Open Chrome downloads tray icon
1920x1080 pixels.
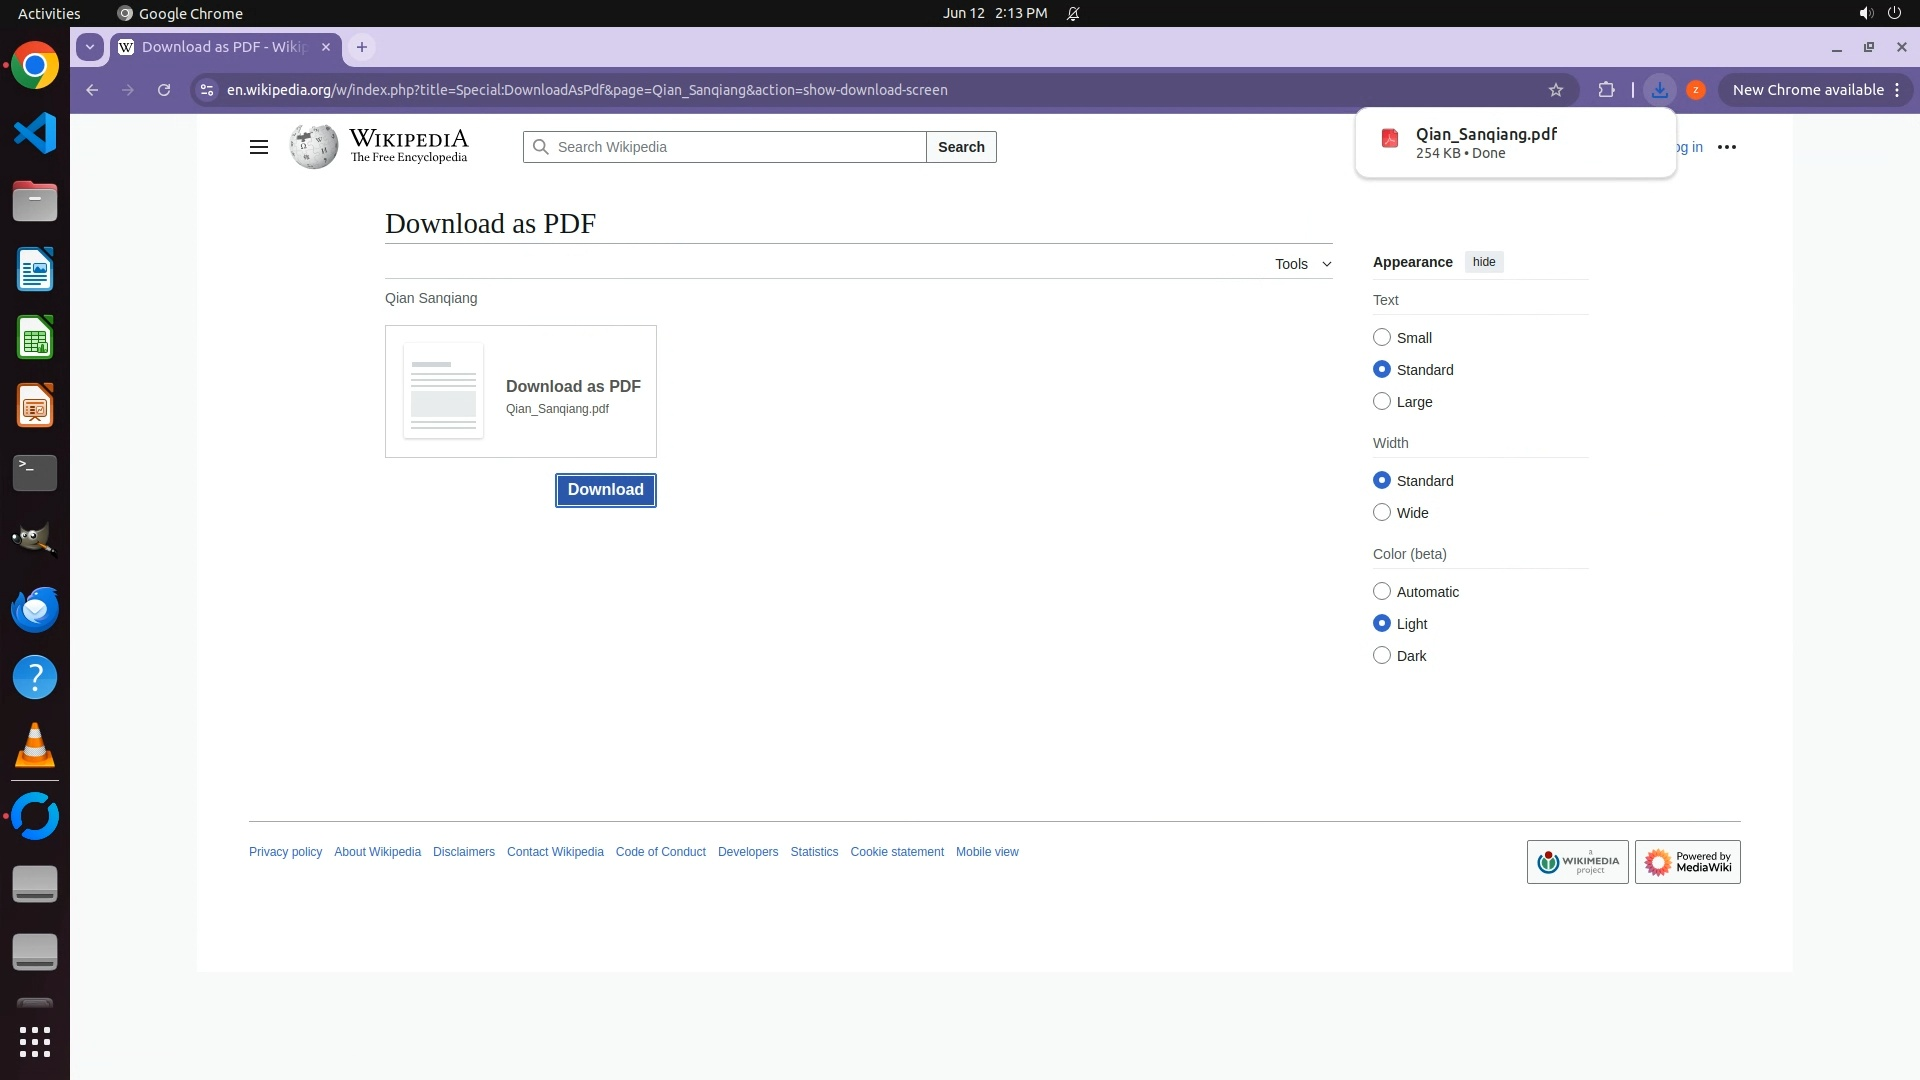pos(1659,90)
